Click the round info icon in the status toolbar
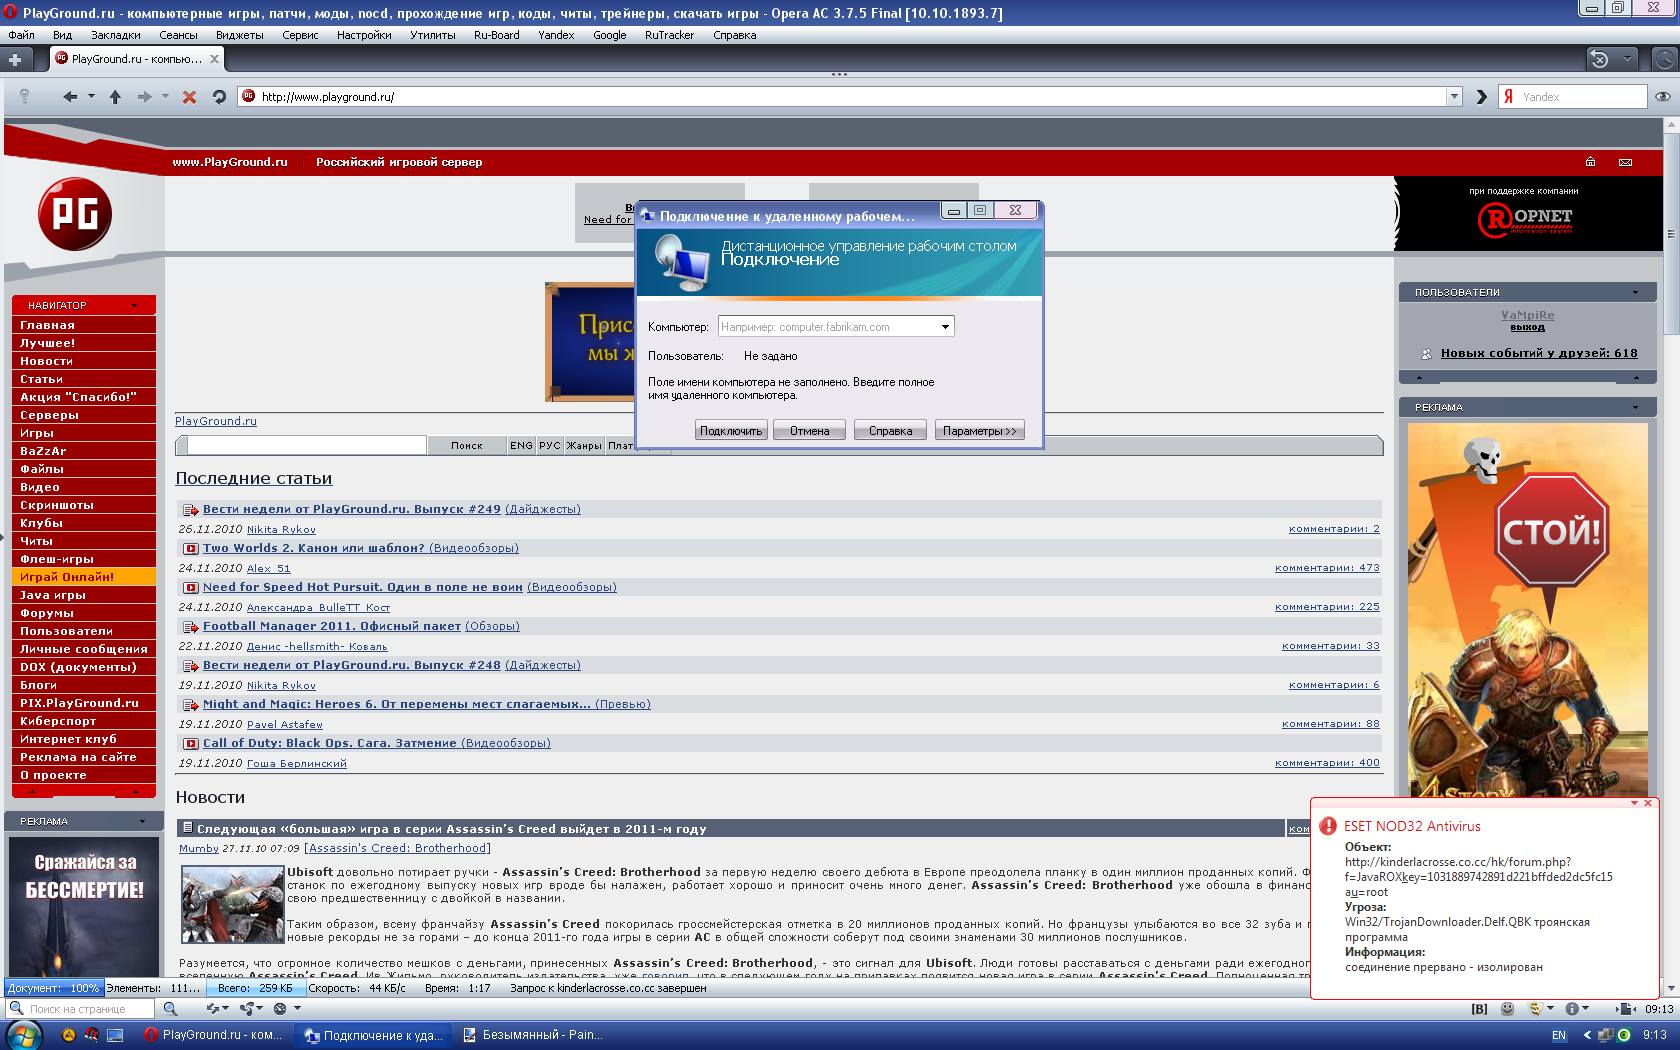1680x1050 pixels. (1571, 1009)
